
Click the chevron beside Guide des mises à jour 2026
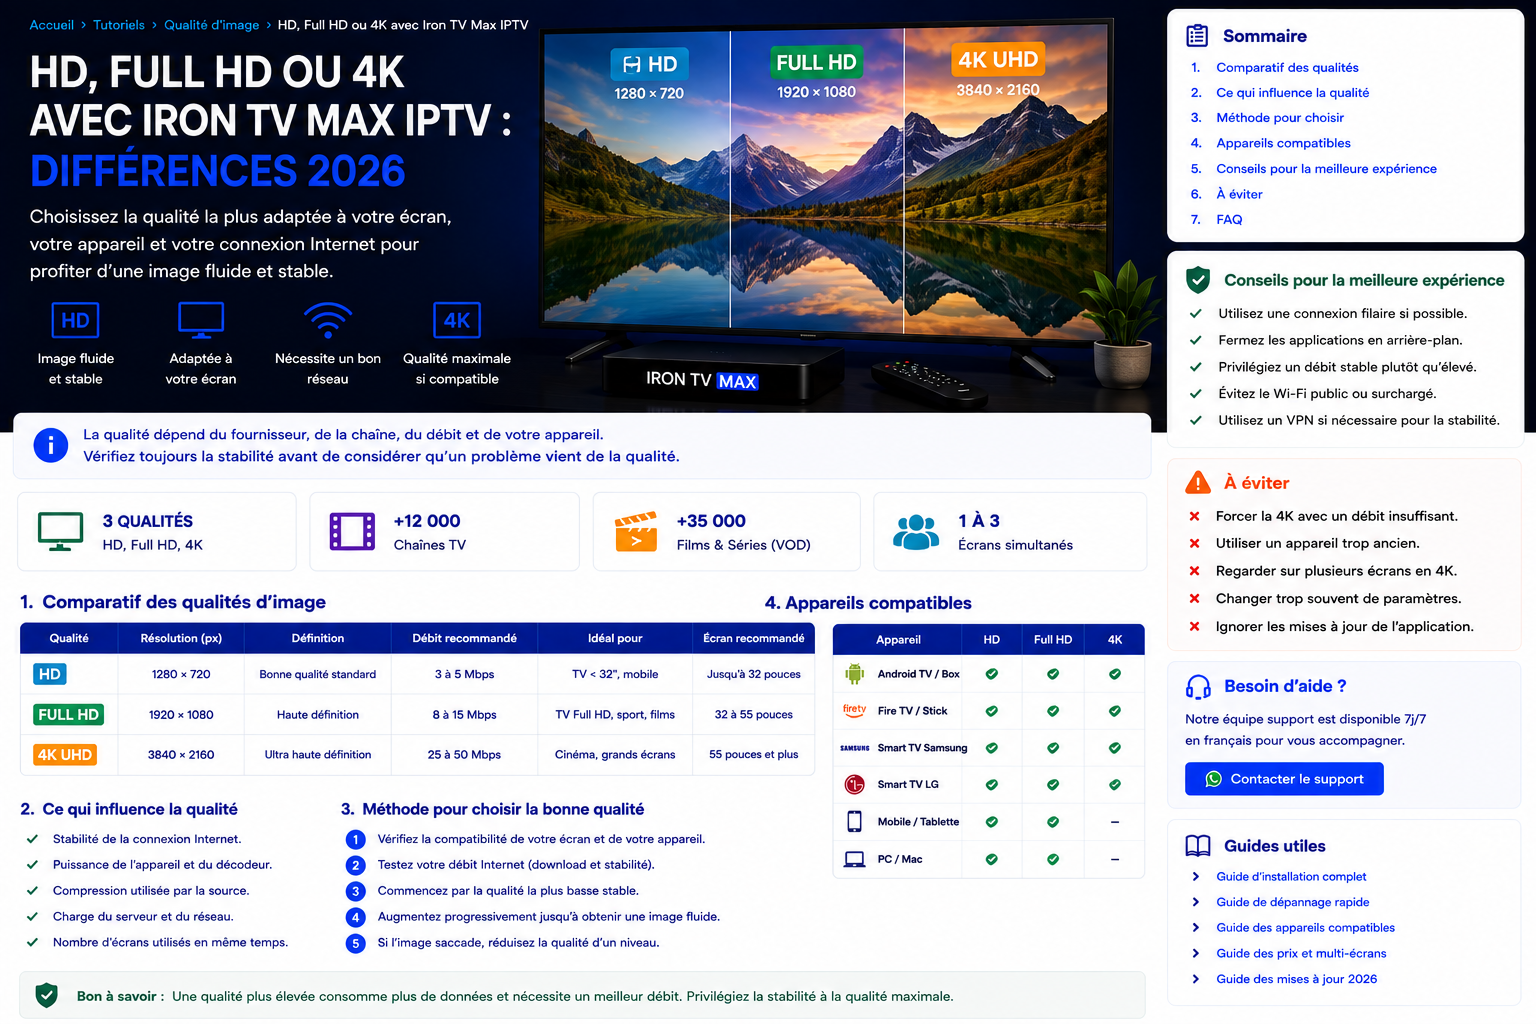[1196, 979]
